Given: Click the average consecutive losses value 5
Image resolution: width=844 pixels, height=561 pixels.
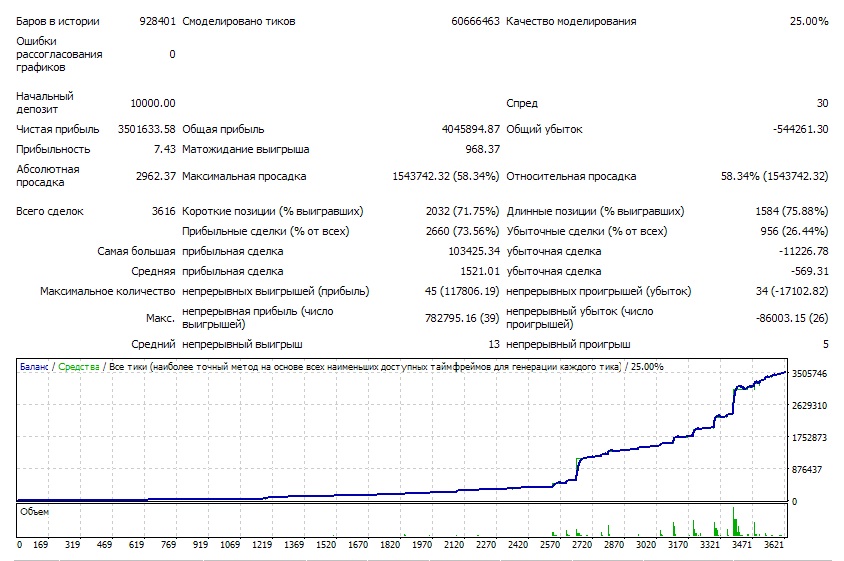Looking at the screenshot, I should (x=825, y=344).
